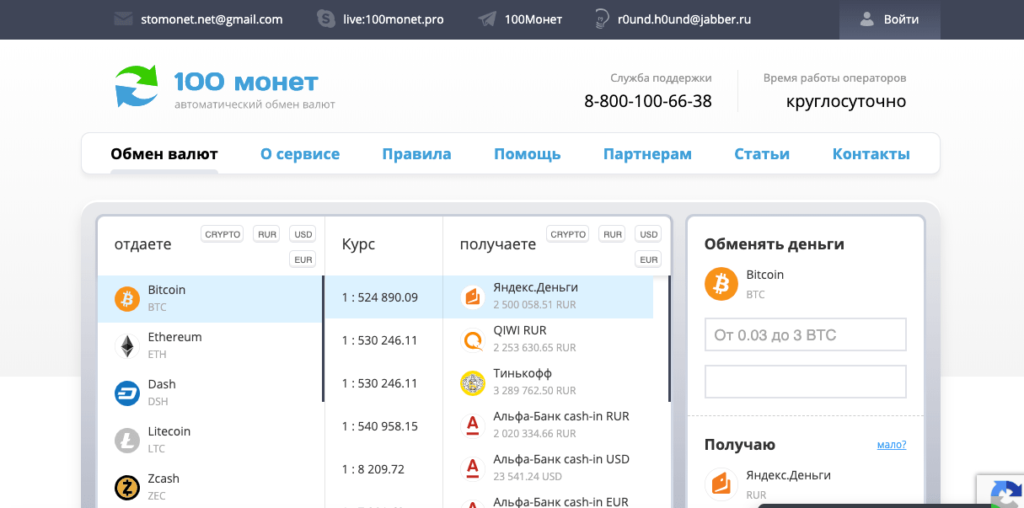The image size is (1024, 508).
Task: Go to the Правила tab
Action: [416, 154]
